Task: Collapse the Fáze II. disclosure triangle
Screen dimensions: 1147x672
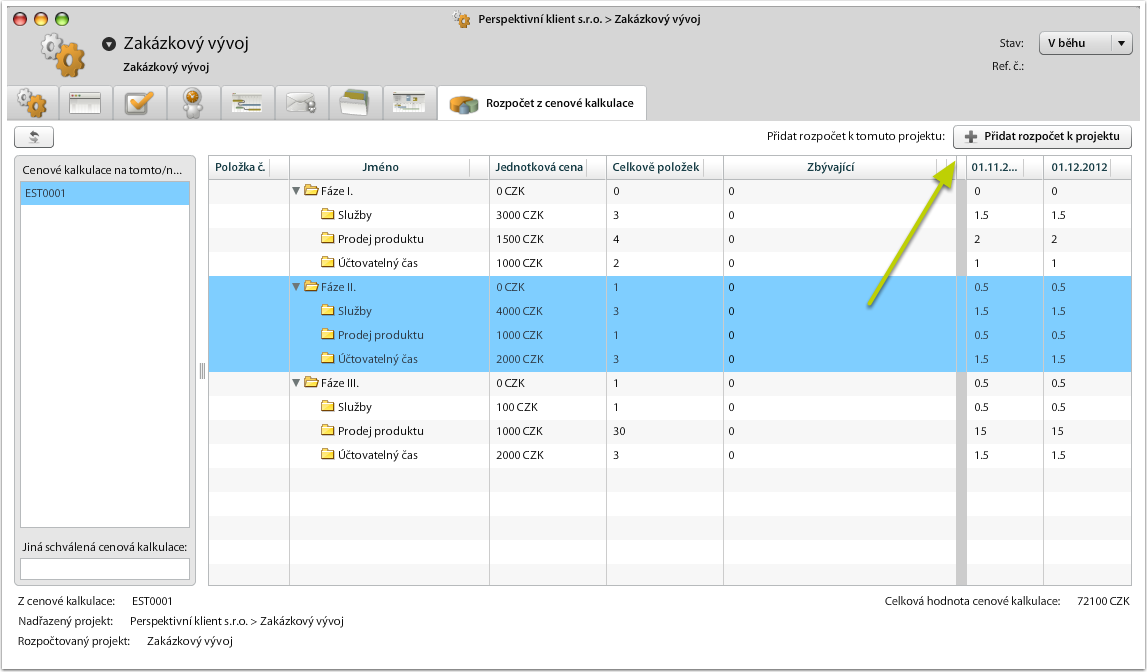Action: pos(296,287)
